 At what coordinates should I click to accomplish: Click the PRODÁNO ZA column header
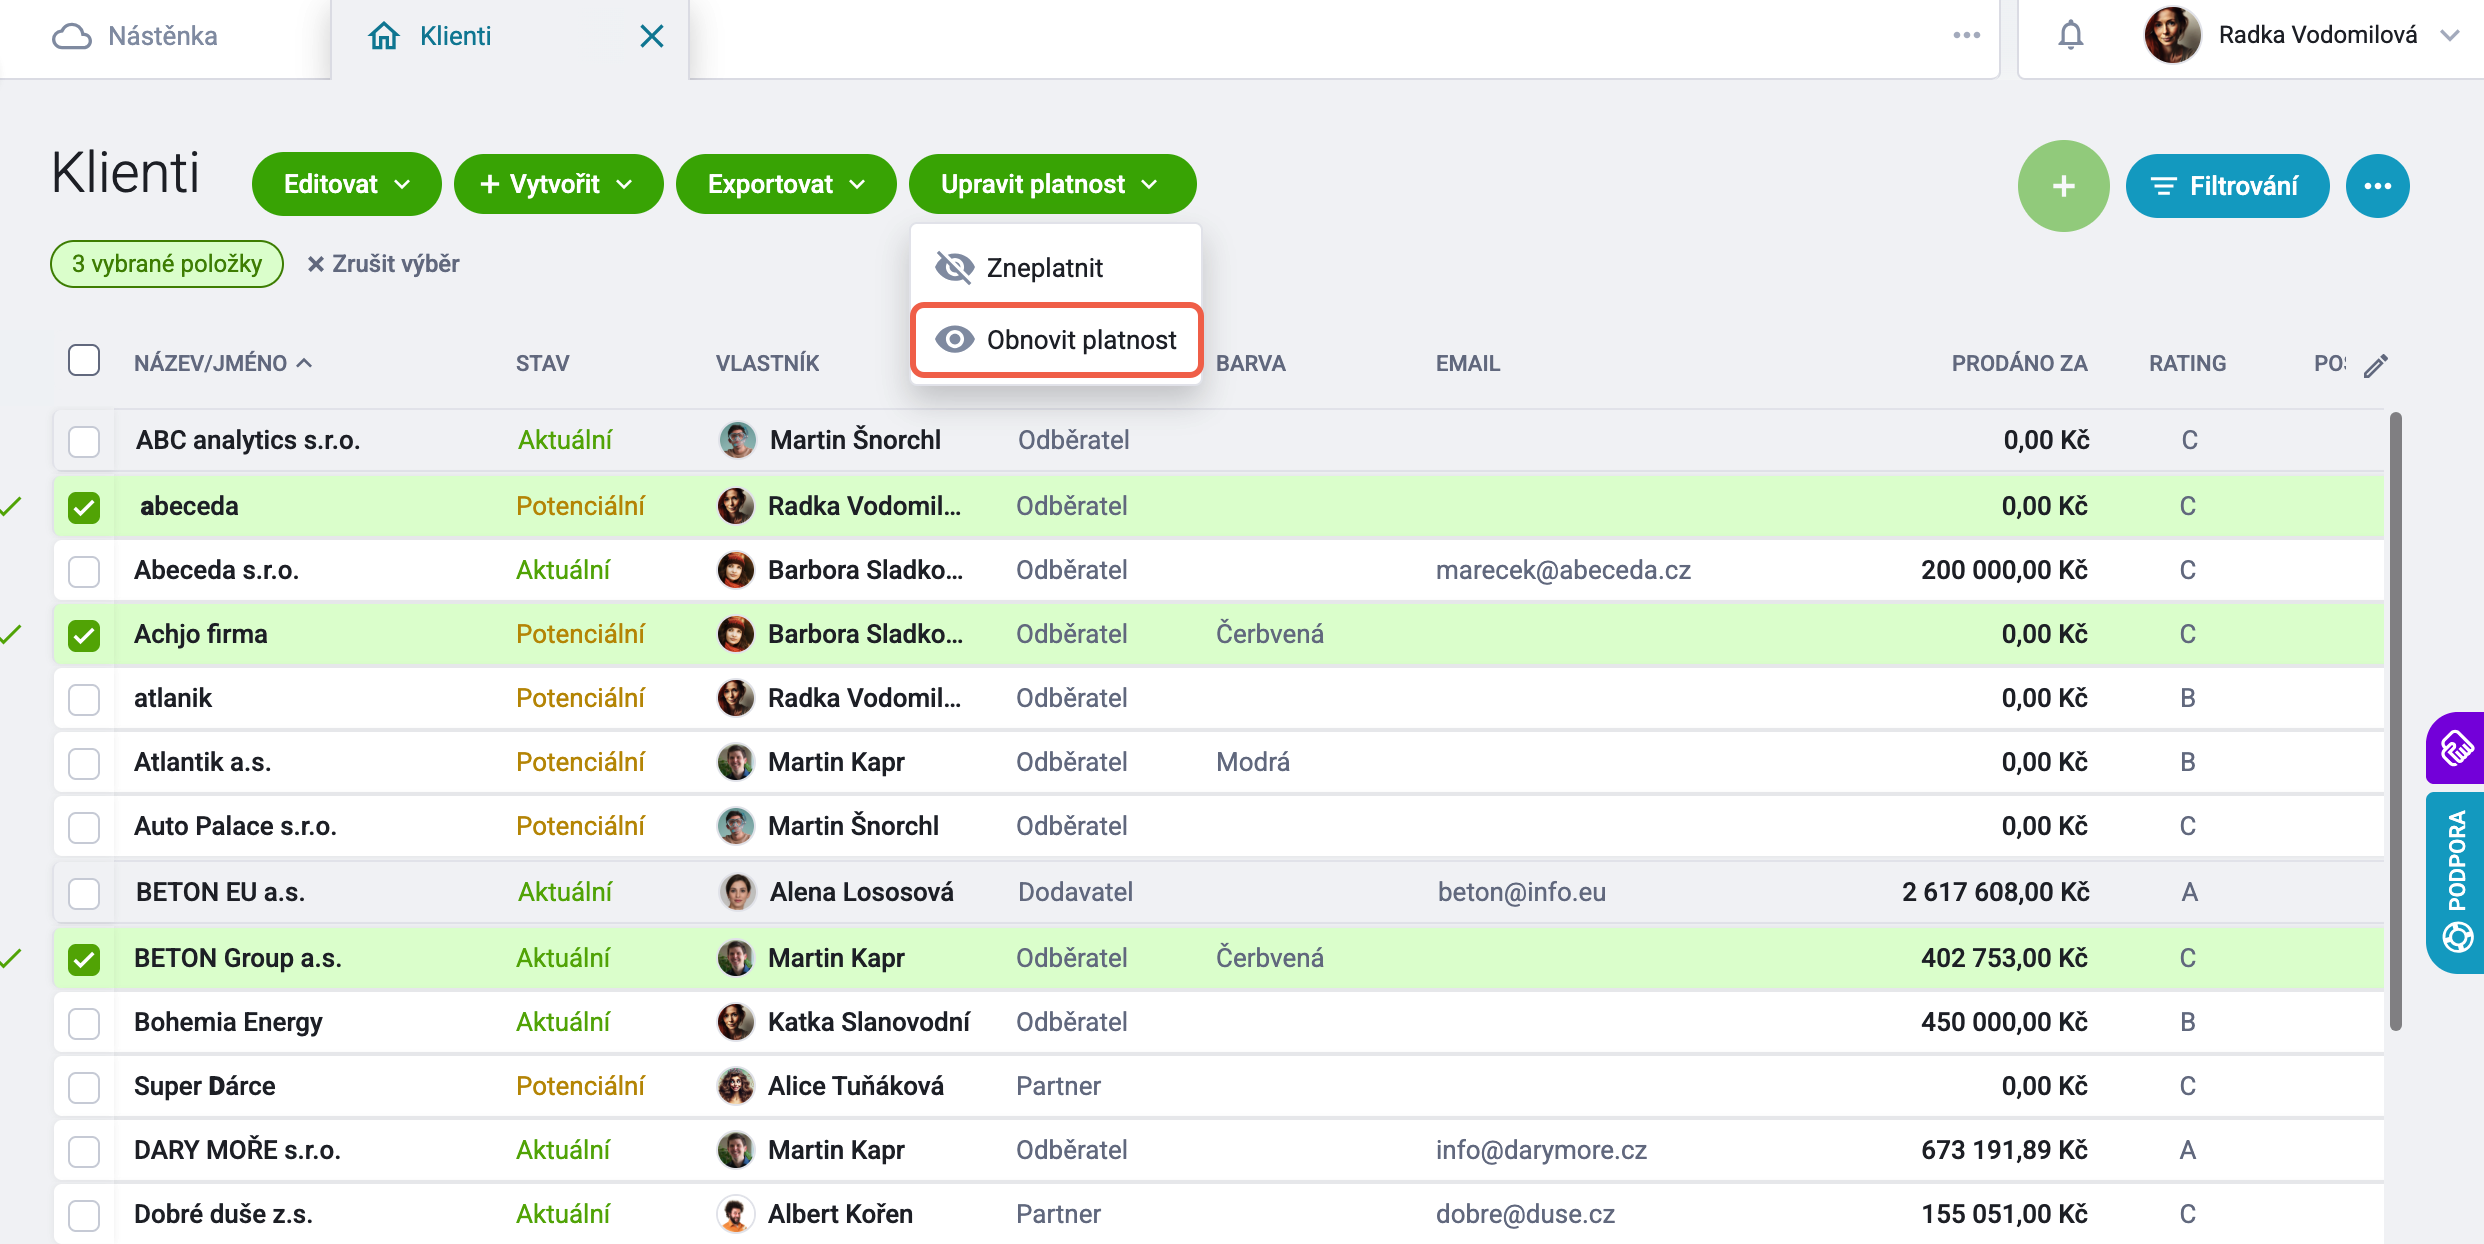click(2019, 363)
